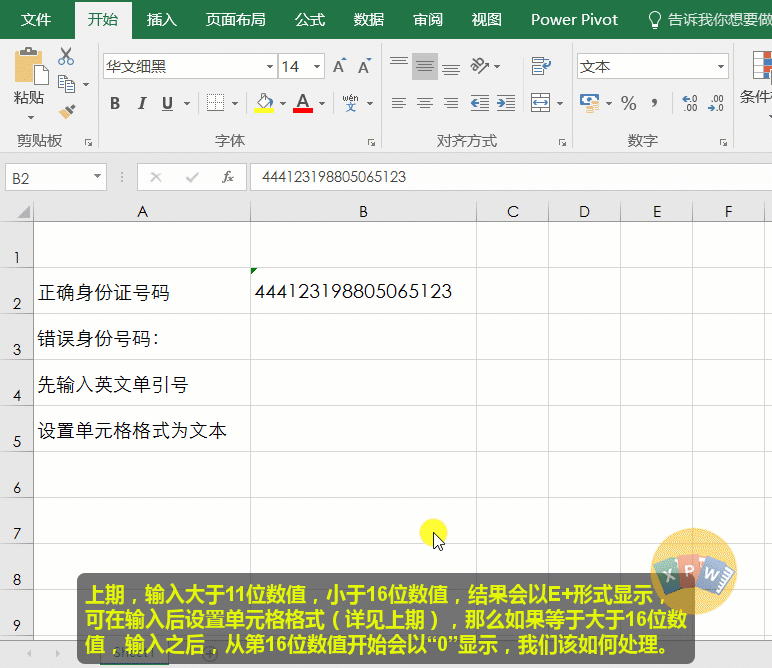Screen dimensions: 772x668
Task: Click the Conditional Formatting icon
Action: point(762,65)
